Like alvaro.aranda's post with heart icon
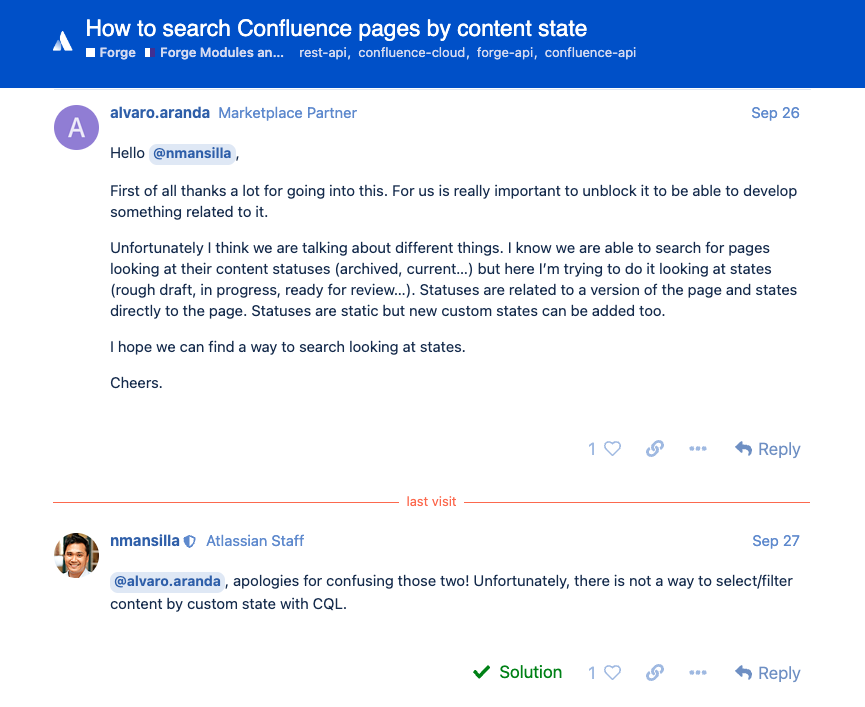This screenshot has height=707, width=865. tap(612, 449)
